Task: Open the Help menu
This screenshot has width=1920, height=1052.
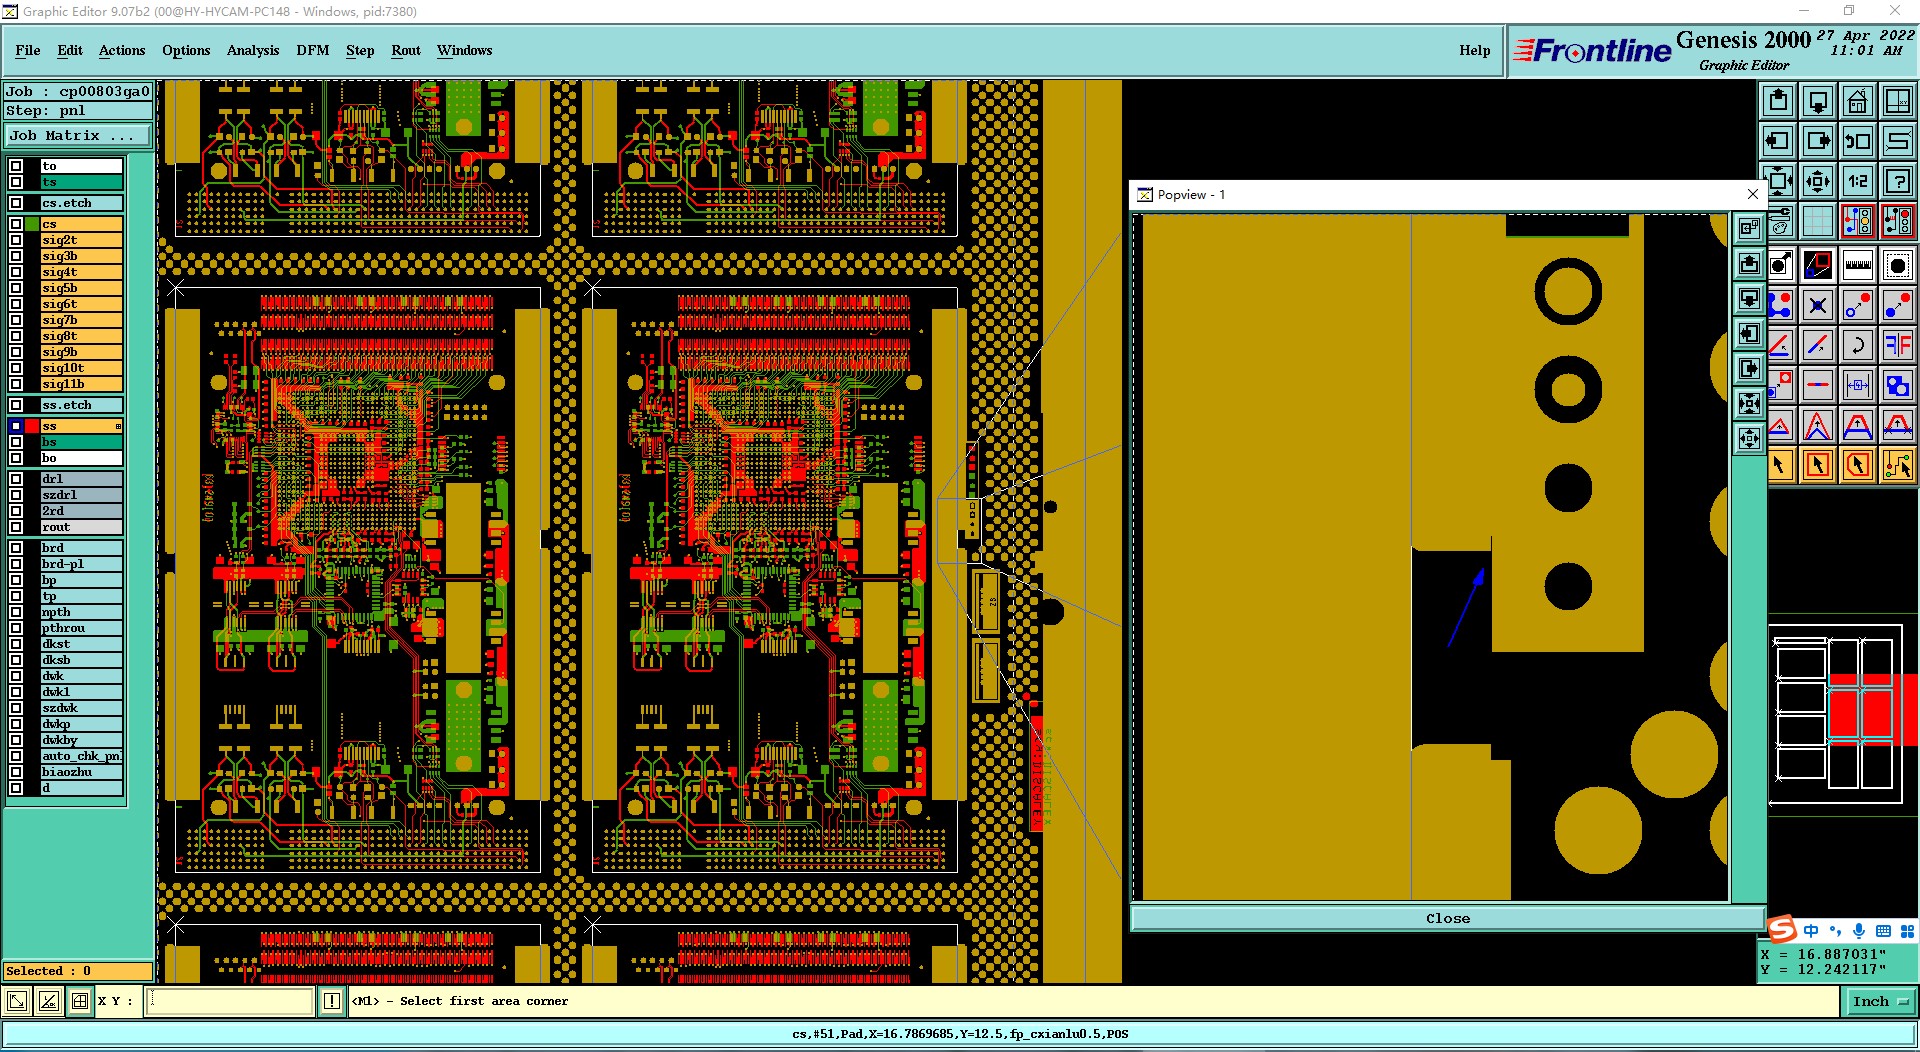Action: 1474,50
